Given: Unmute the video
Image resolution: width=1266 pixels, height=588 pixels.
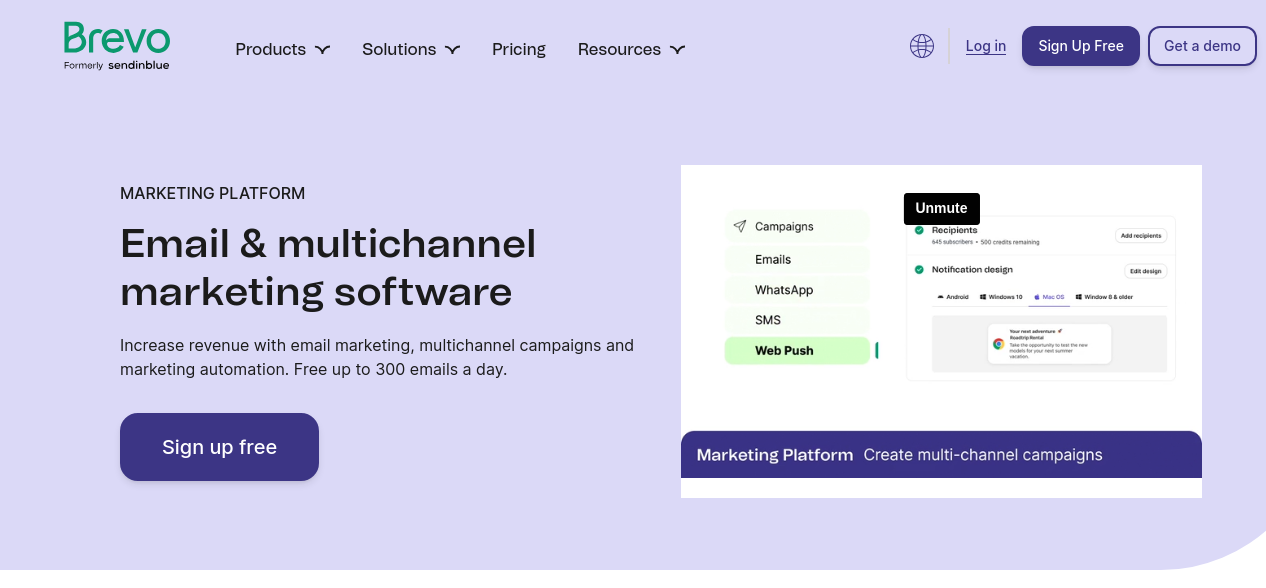Looking at the screenshot, I should coord(941,208).
